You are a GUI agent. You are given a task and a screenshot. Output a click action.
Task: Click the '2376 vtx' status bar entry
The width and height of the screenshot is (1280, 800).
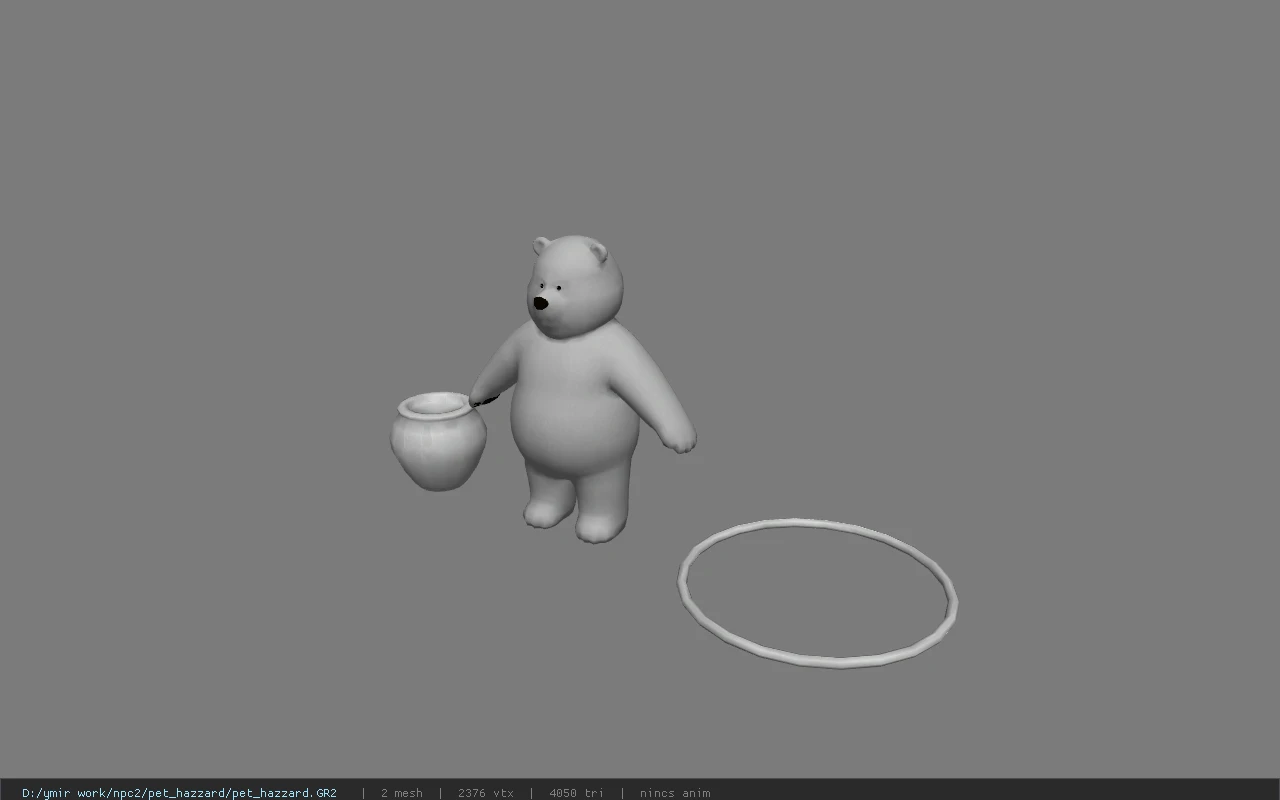click(x=486, y=793)
